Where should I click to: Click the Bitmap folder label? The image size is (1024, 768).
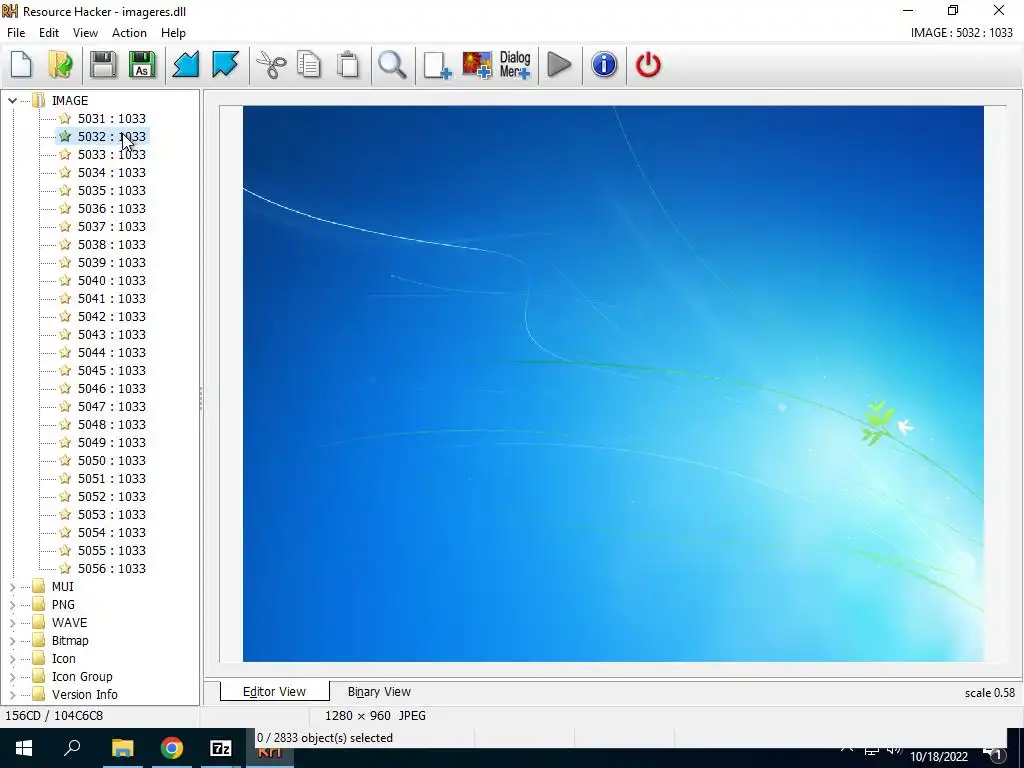tap(70, 641)
